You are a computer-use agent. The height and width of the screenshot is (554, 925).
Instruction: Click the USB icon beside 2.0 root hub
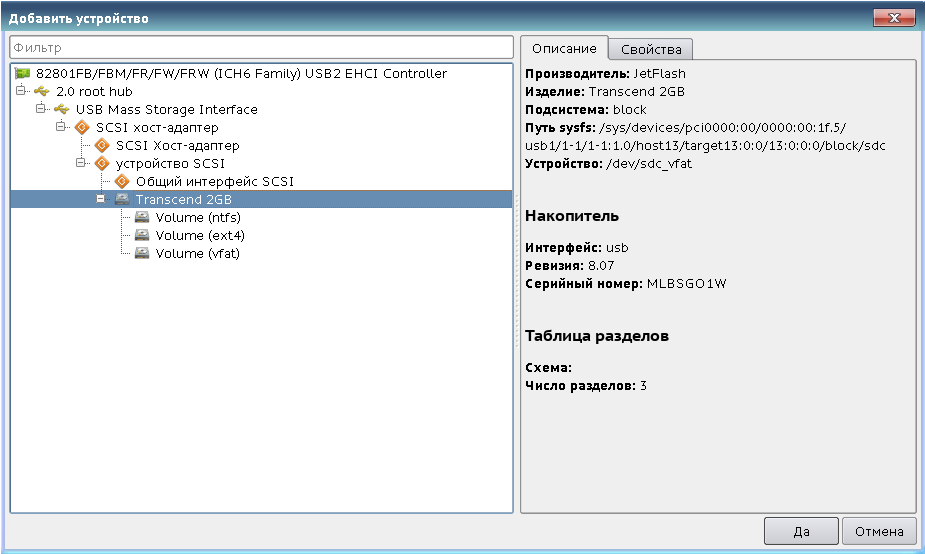[42, 91]
